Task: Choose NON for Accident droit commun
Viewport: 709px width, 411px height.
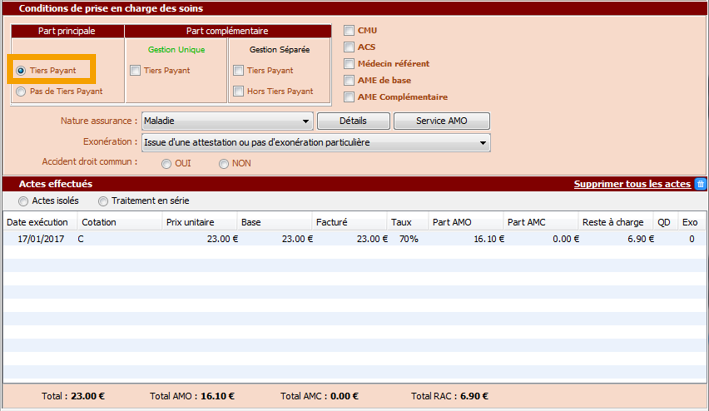Action: coord(223,164)
